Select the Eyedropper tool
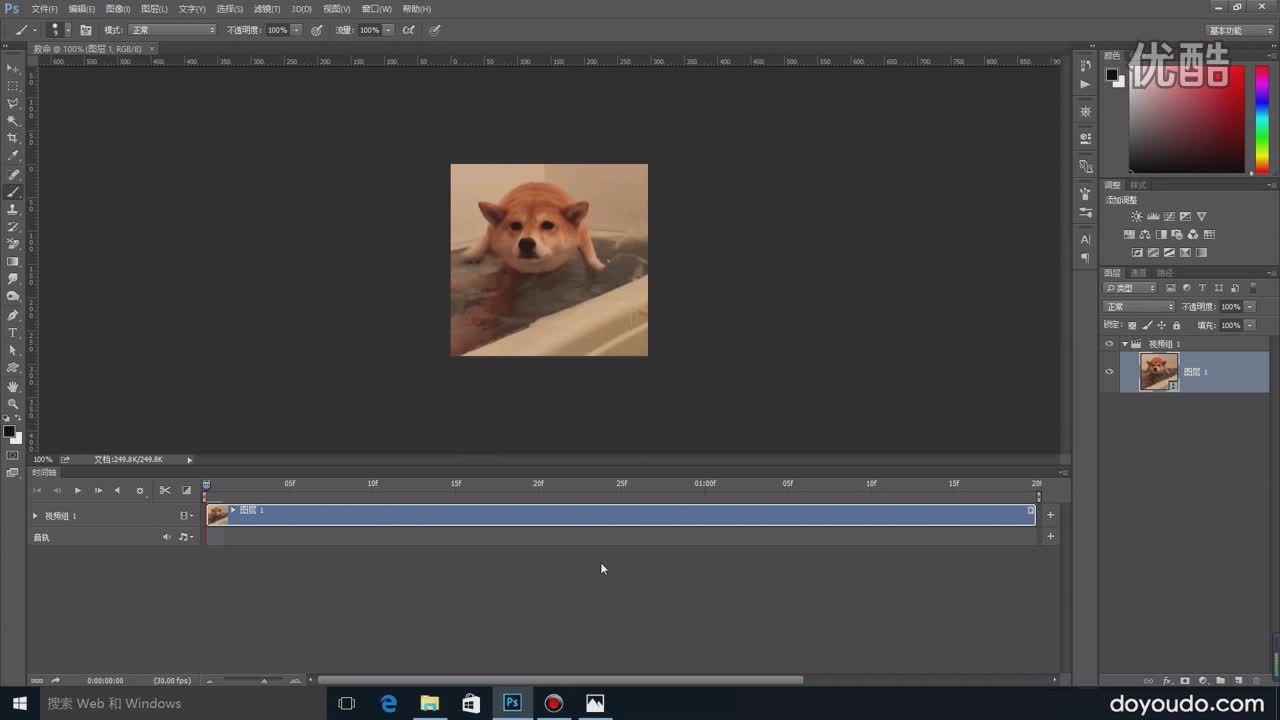 click(x=13, y=156)
